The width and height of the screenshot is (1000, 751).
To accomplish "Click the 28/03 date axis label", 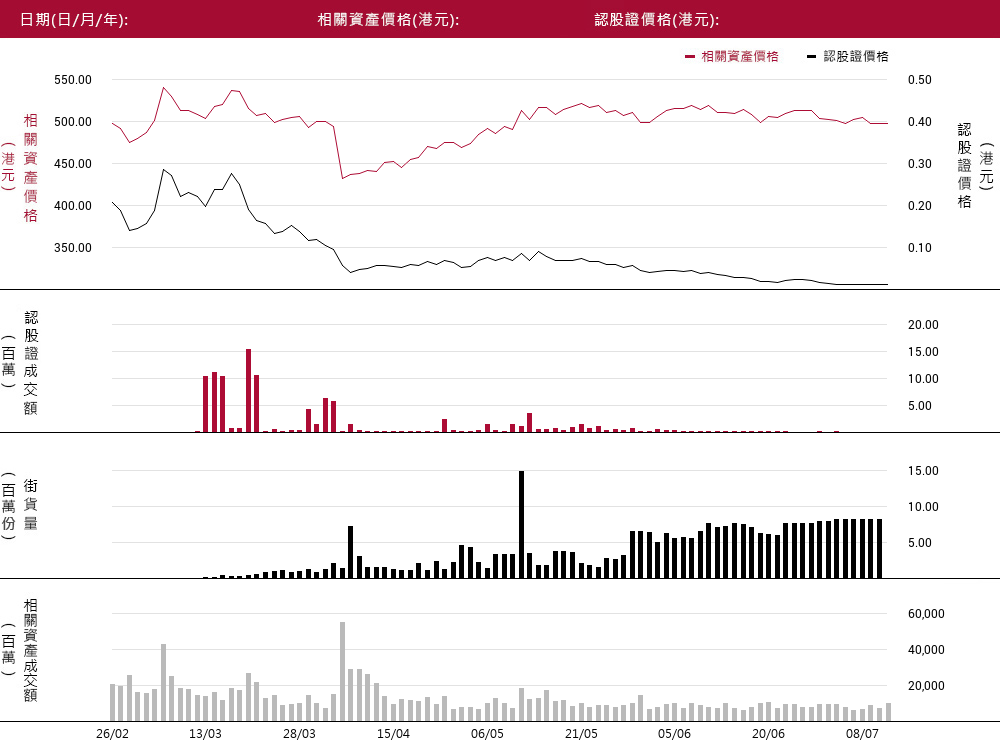I will tap(299, 734).
